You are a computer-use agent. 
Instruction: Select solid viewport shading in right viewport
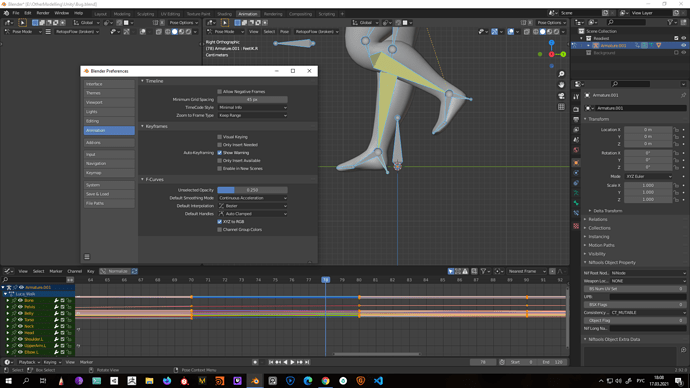[543, 32]
